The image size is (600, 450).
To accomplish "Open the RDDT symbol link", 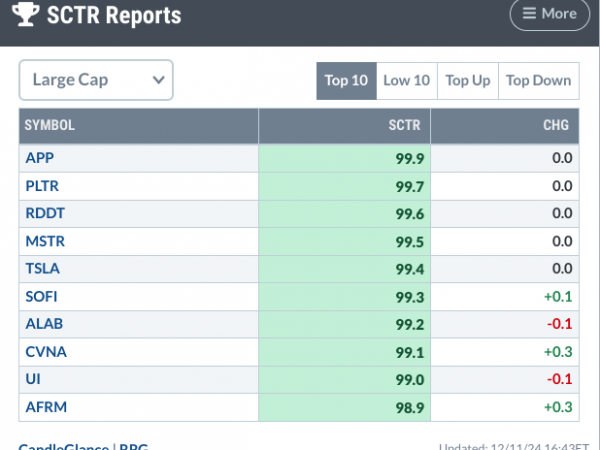I will [x=45, y=213].
